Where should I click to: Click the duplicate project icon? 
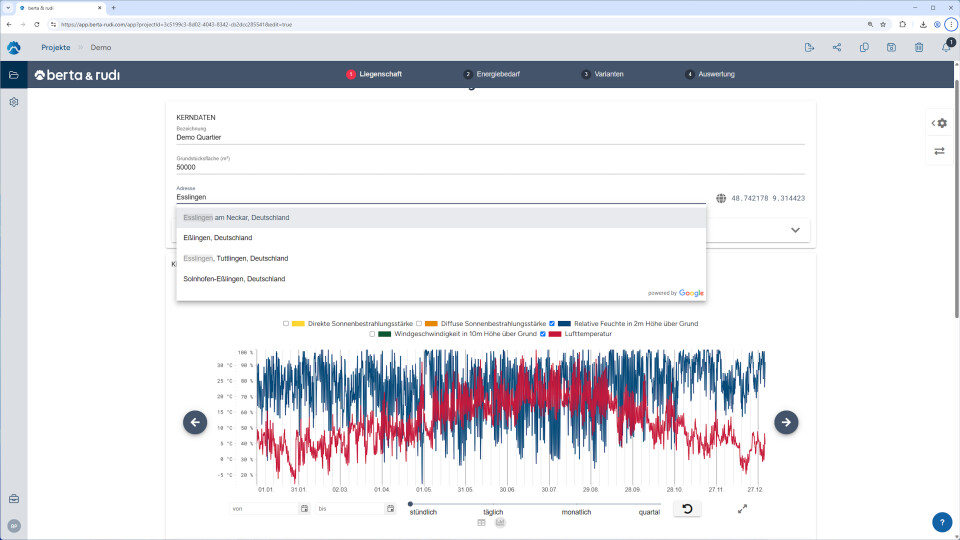864,47
